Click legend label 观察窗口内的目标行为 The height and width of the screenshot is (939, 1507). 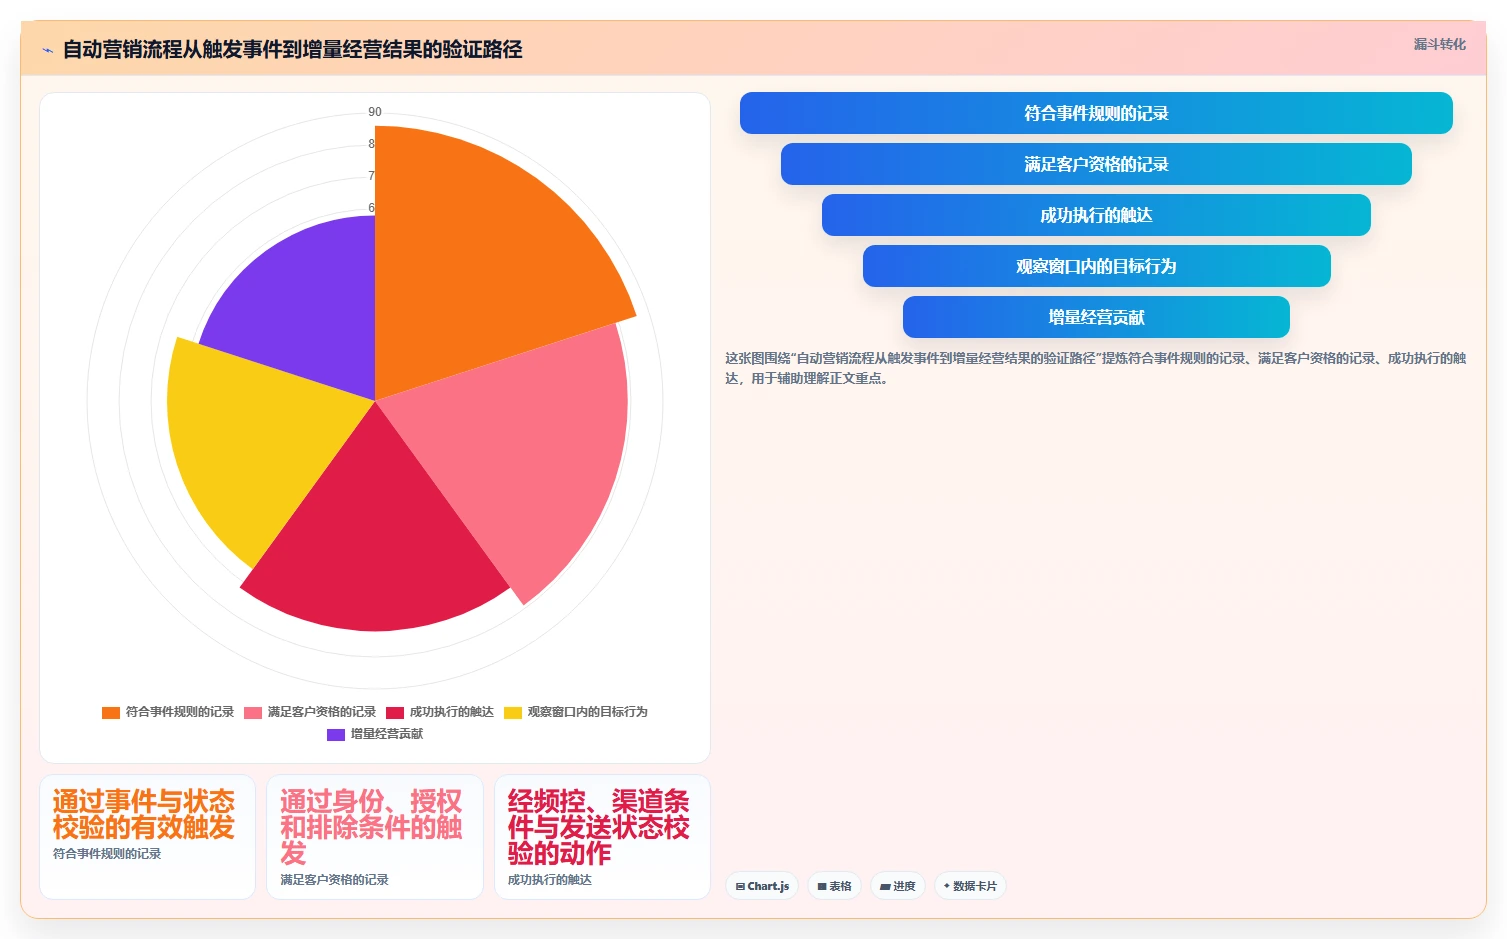point(588,712)
